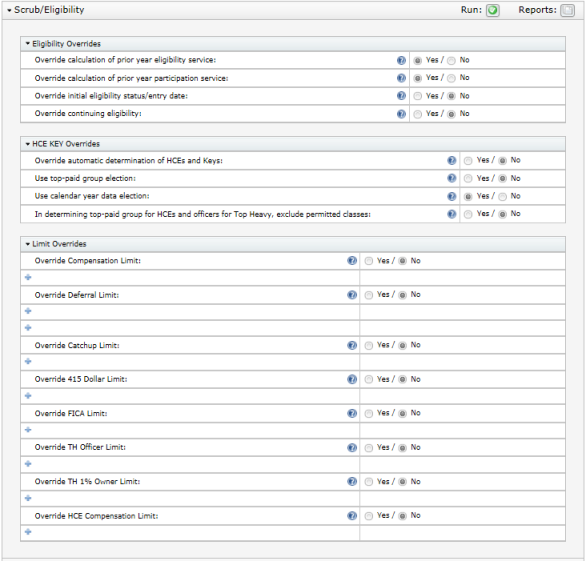The image size is (586, 561).
Task: Collapse the Scrub/Eligibility panel header
Action: (9, 10)
